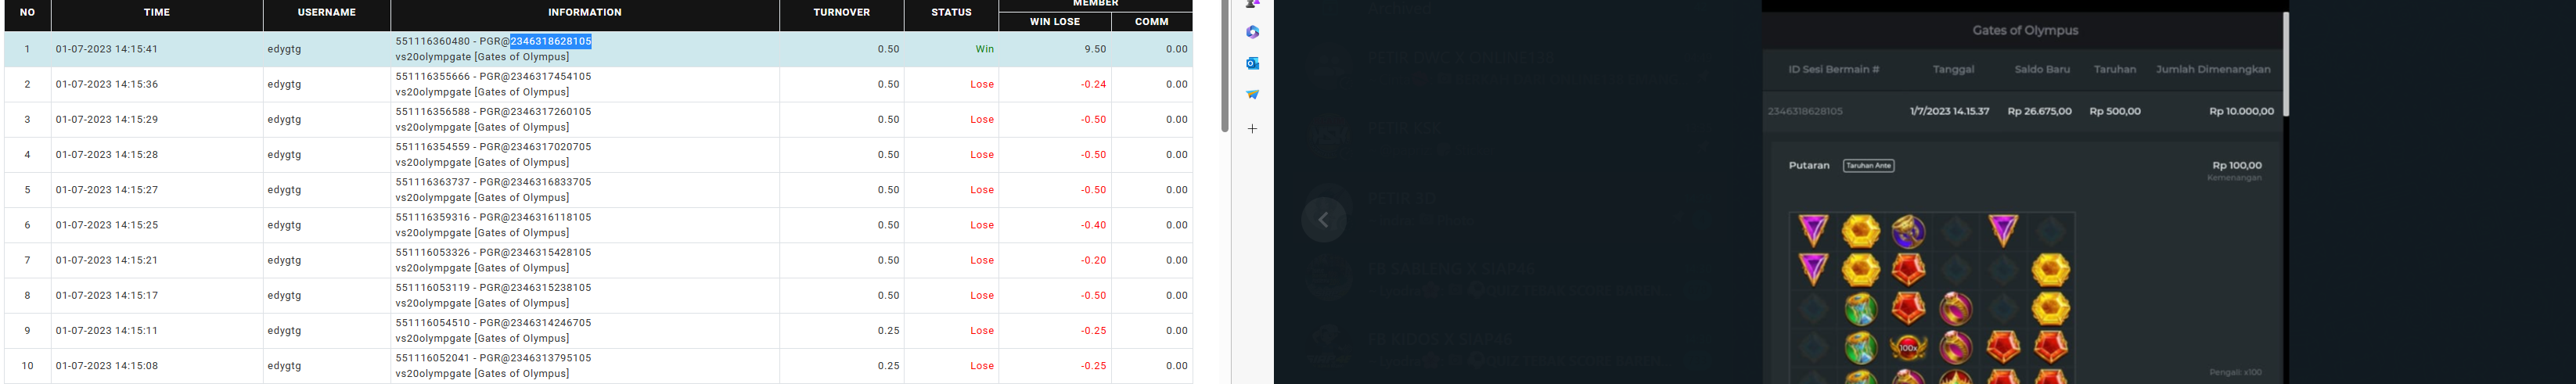Screen dimensions: 2576x384
Task: Click the STATUS column header
Action: [x=951, y=13]
